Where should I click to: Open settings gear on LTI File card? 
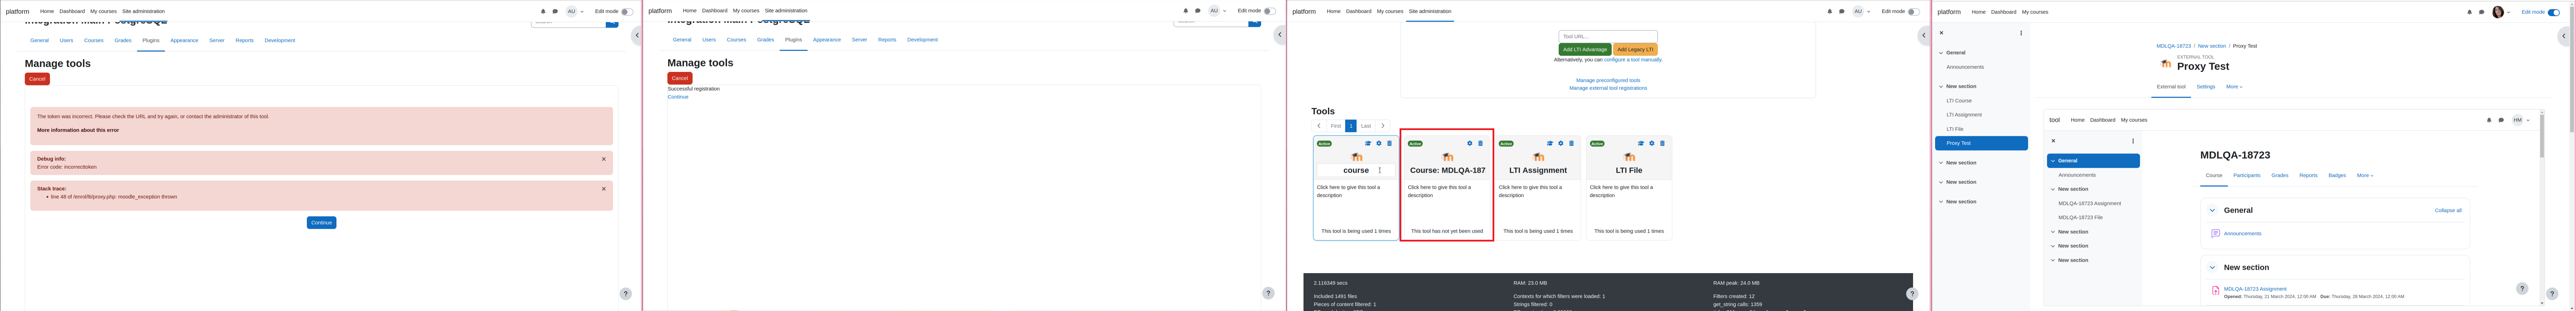coord(1652,143)
